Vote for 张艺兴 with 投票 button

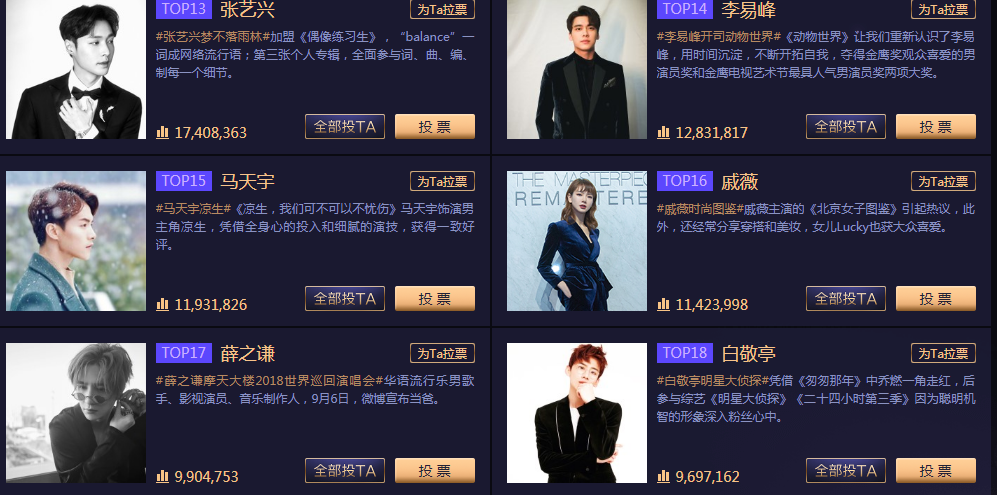pos(435,126)
